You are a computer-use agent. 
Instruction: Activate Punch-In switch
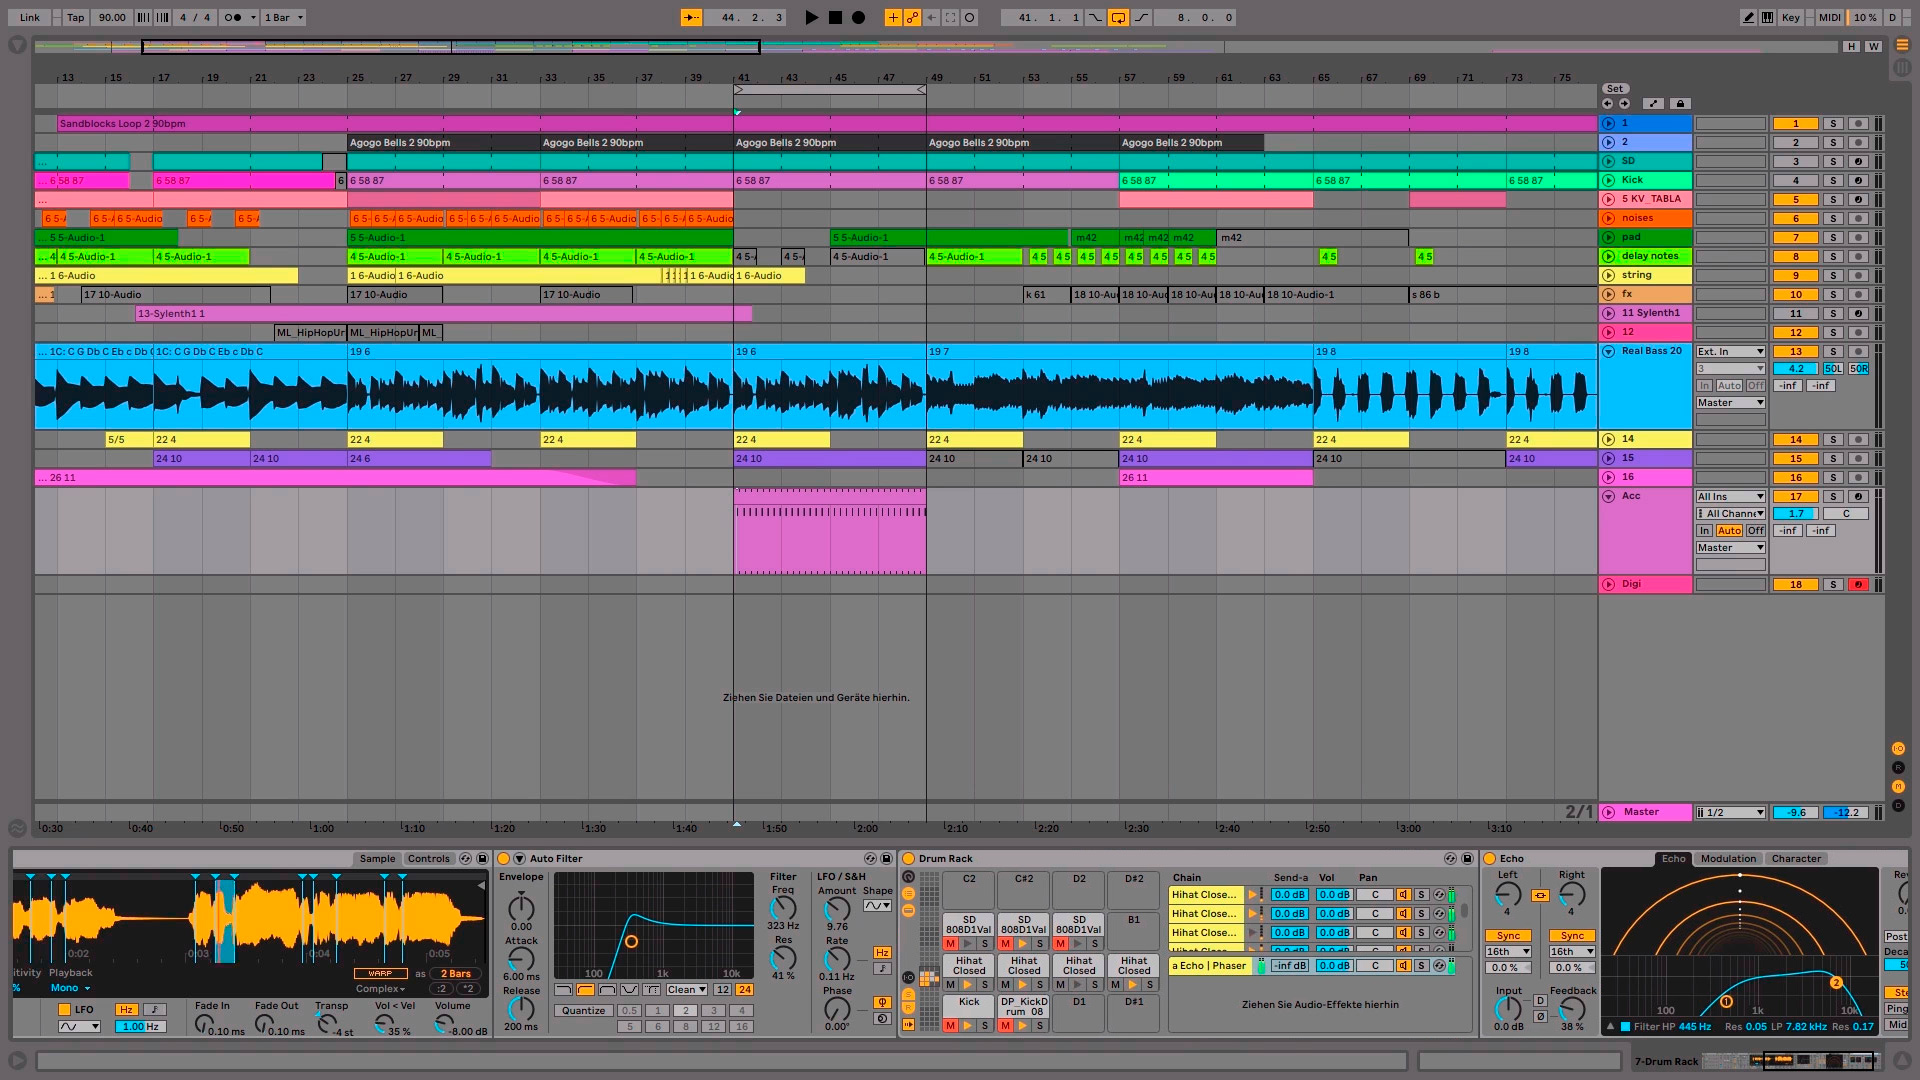point(1096,17)
